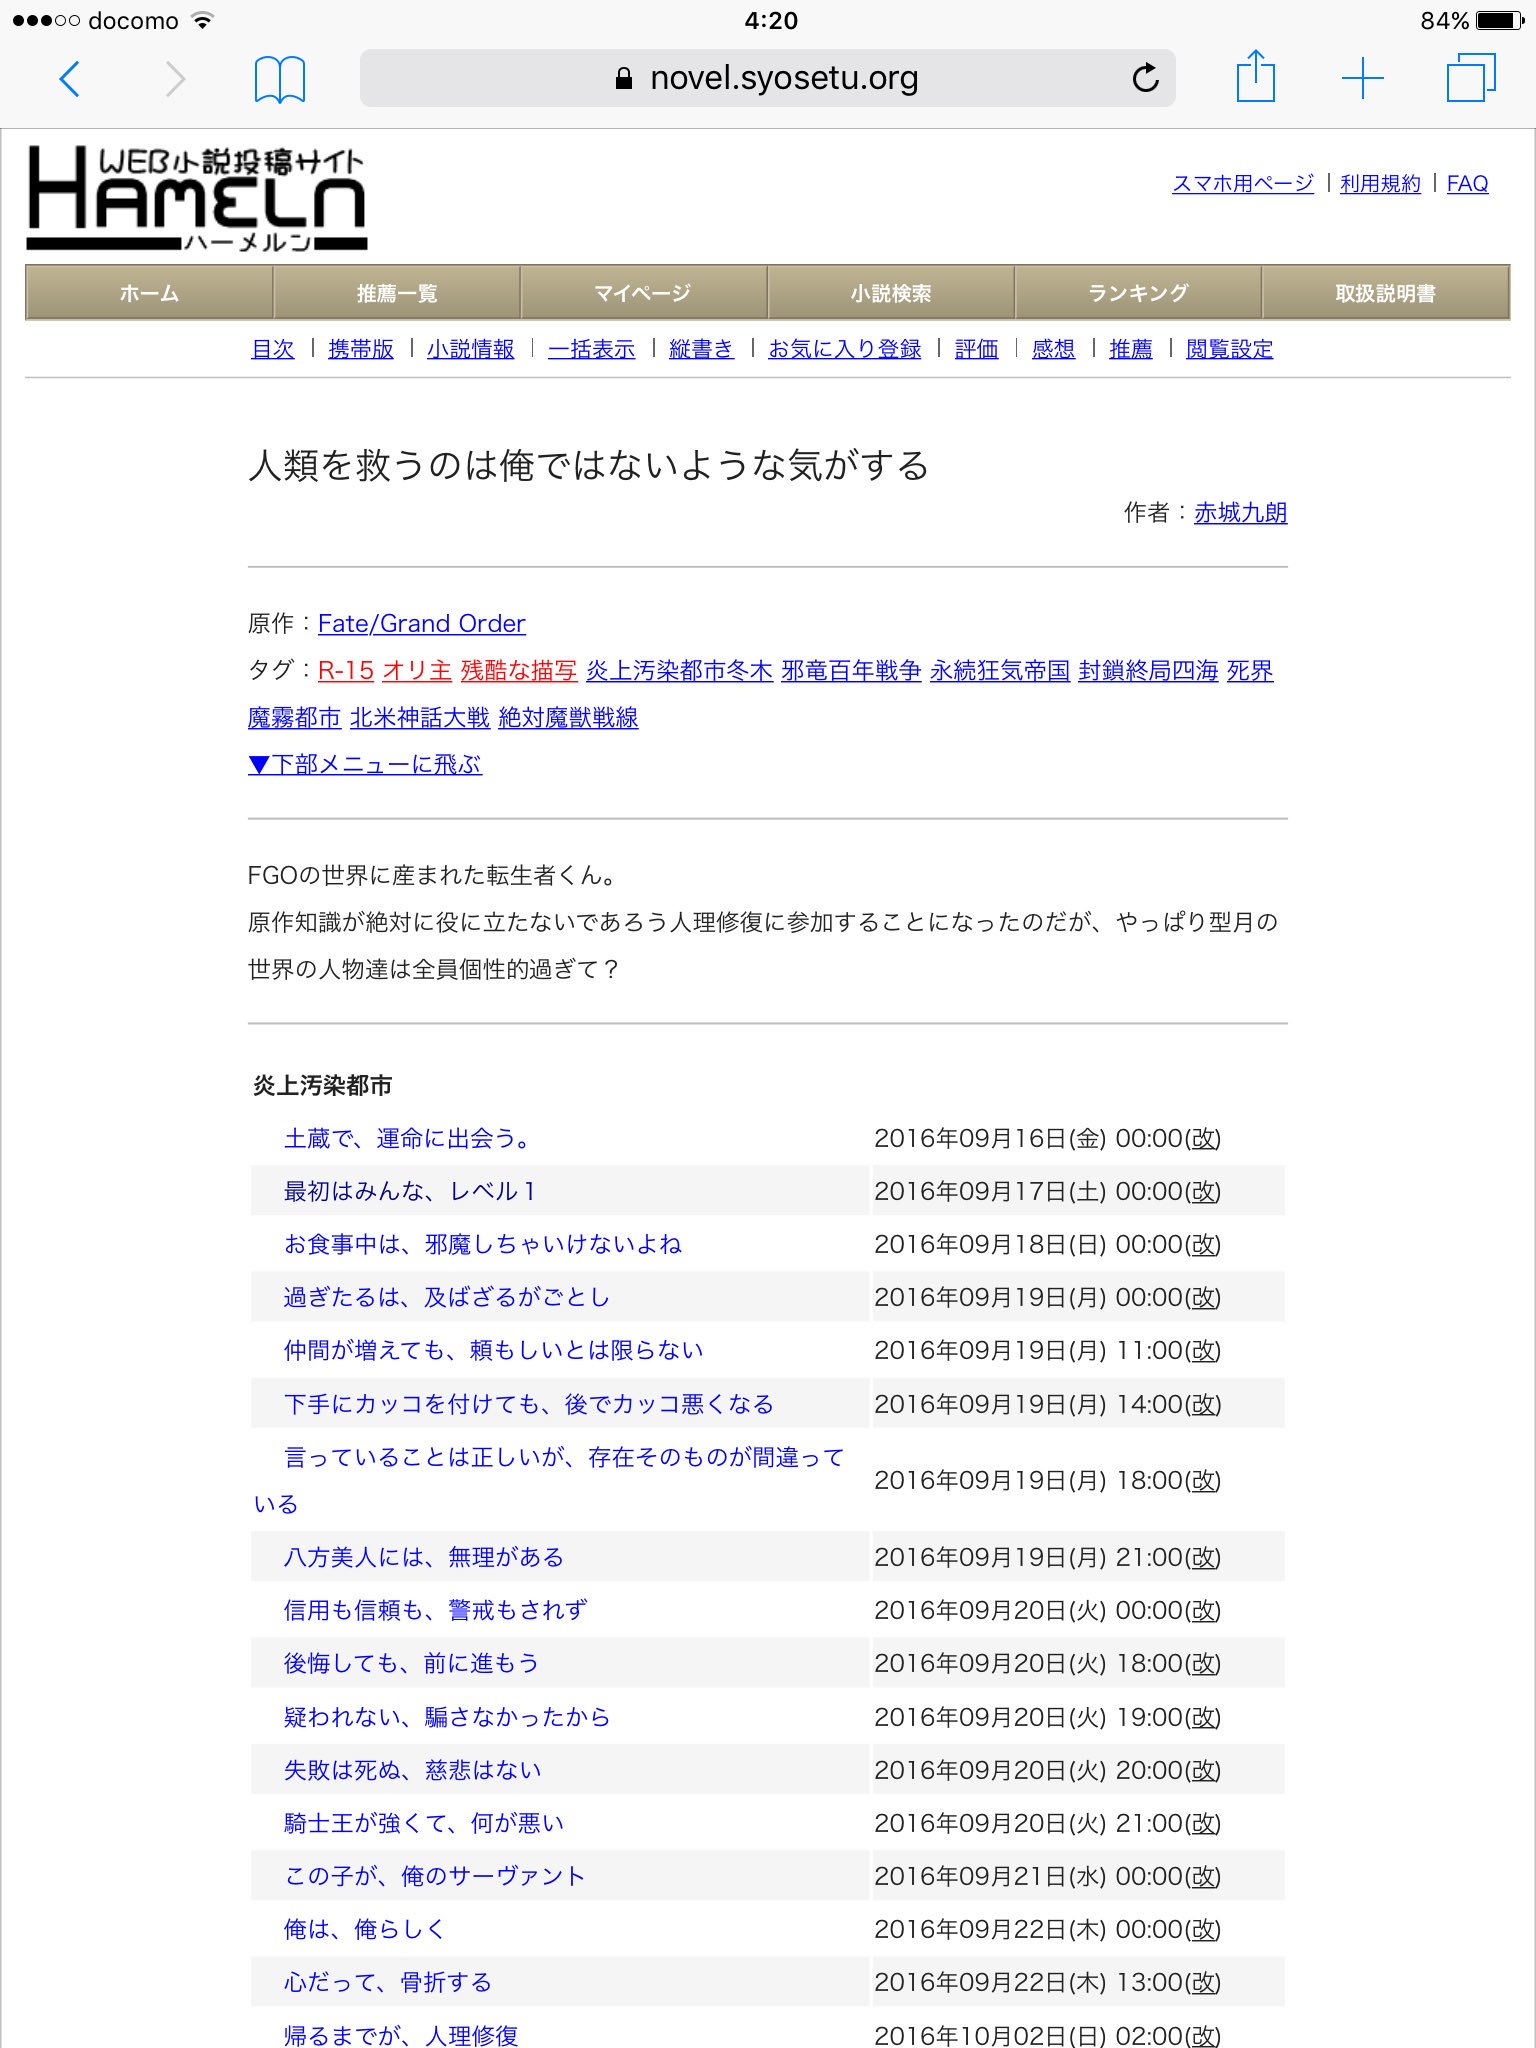
Task: Open the FAQ link
Action: pos(1467,183)
